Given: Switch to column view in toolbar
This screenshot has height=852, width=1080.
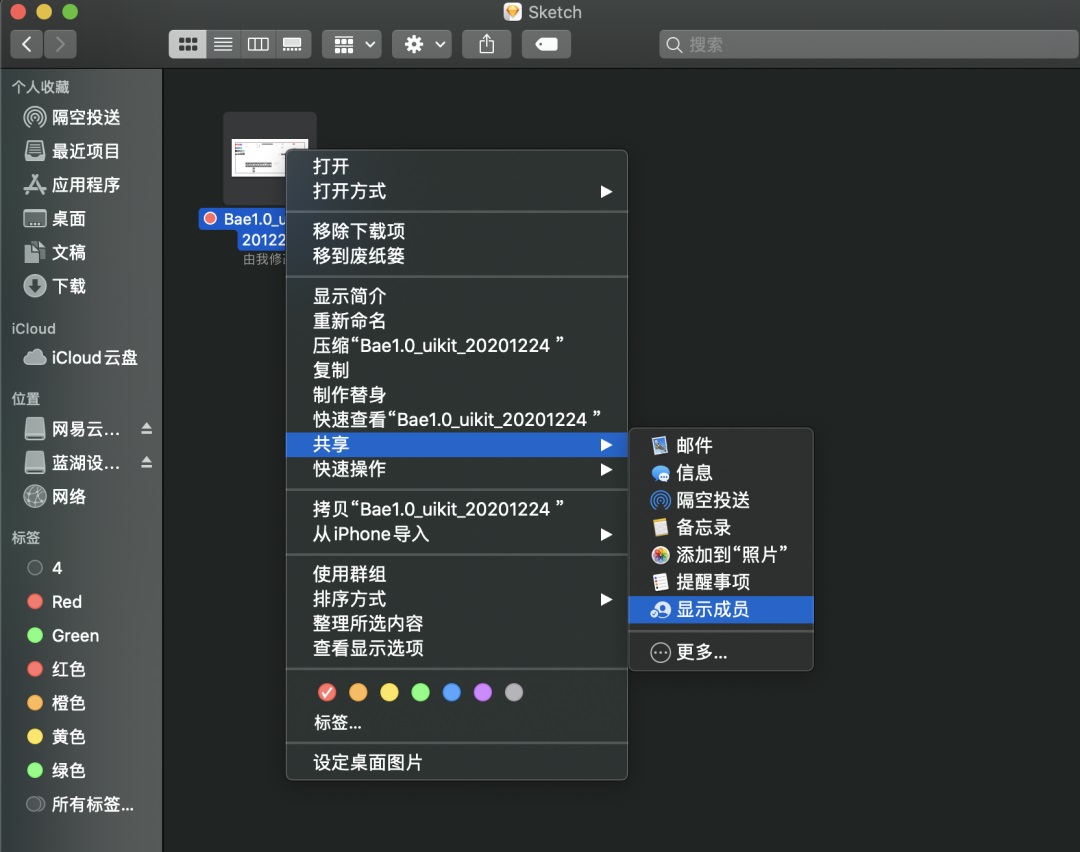Looking at the screenshot, I should 258,45.
